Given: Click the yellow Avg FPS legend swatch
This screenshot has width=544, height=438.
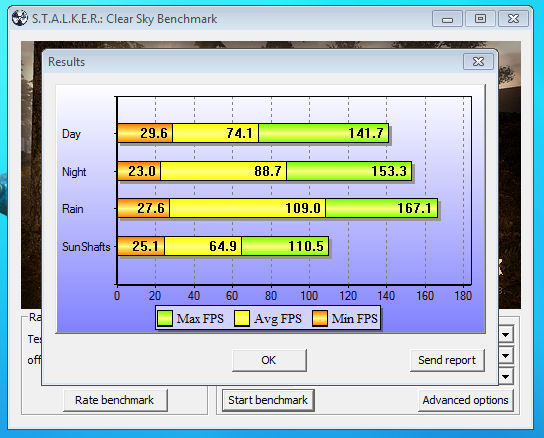Looking at the screenshot, I should [242, 318].
